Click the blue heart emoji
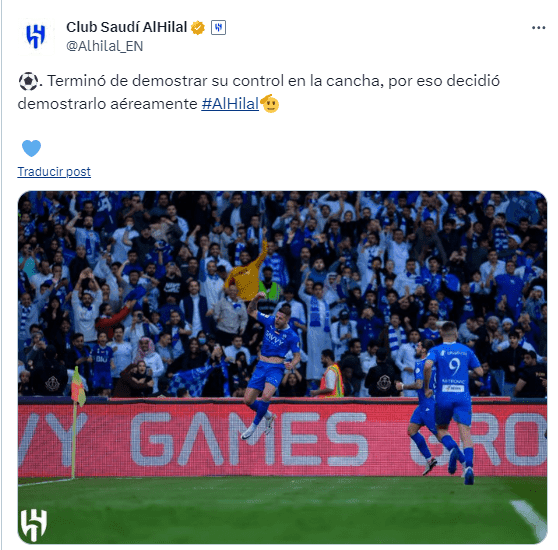Image resolution: width=558 pixels, height=550 pixels. click(x=31, y=148)
